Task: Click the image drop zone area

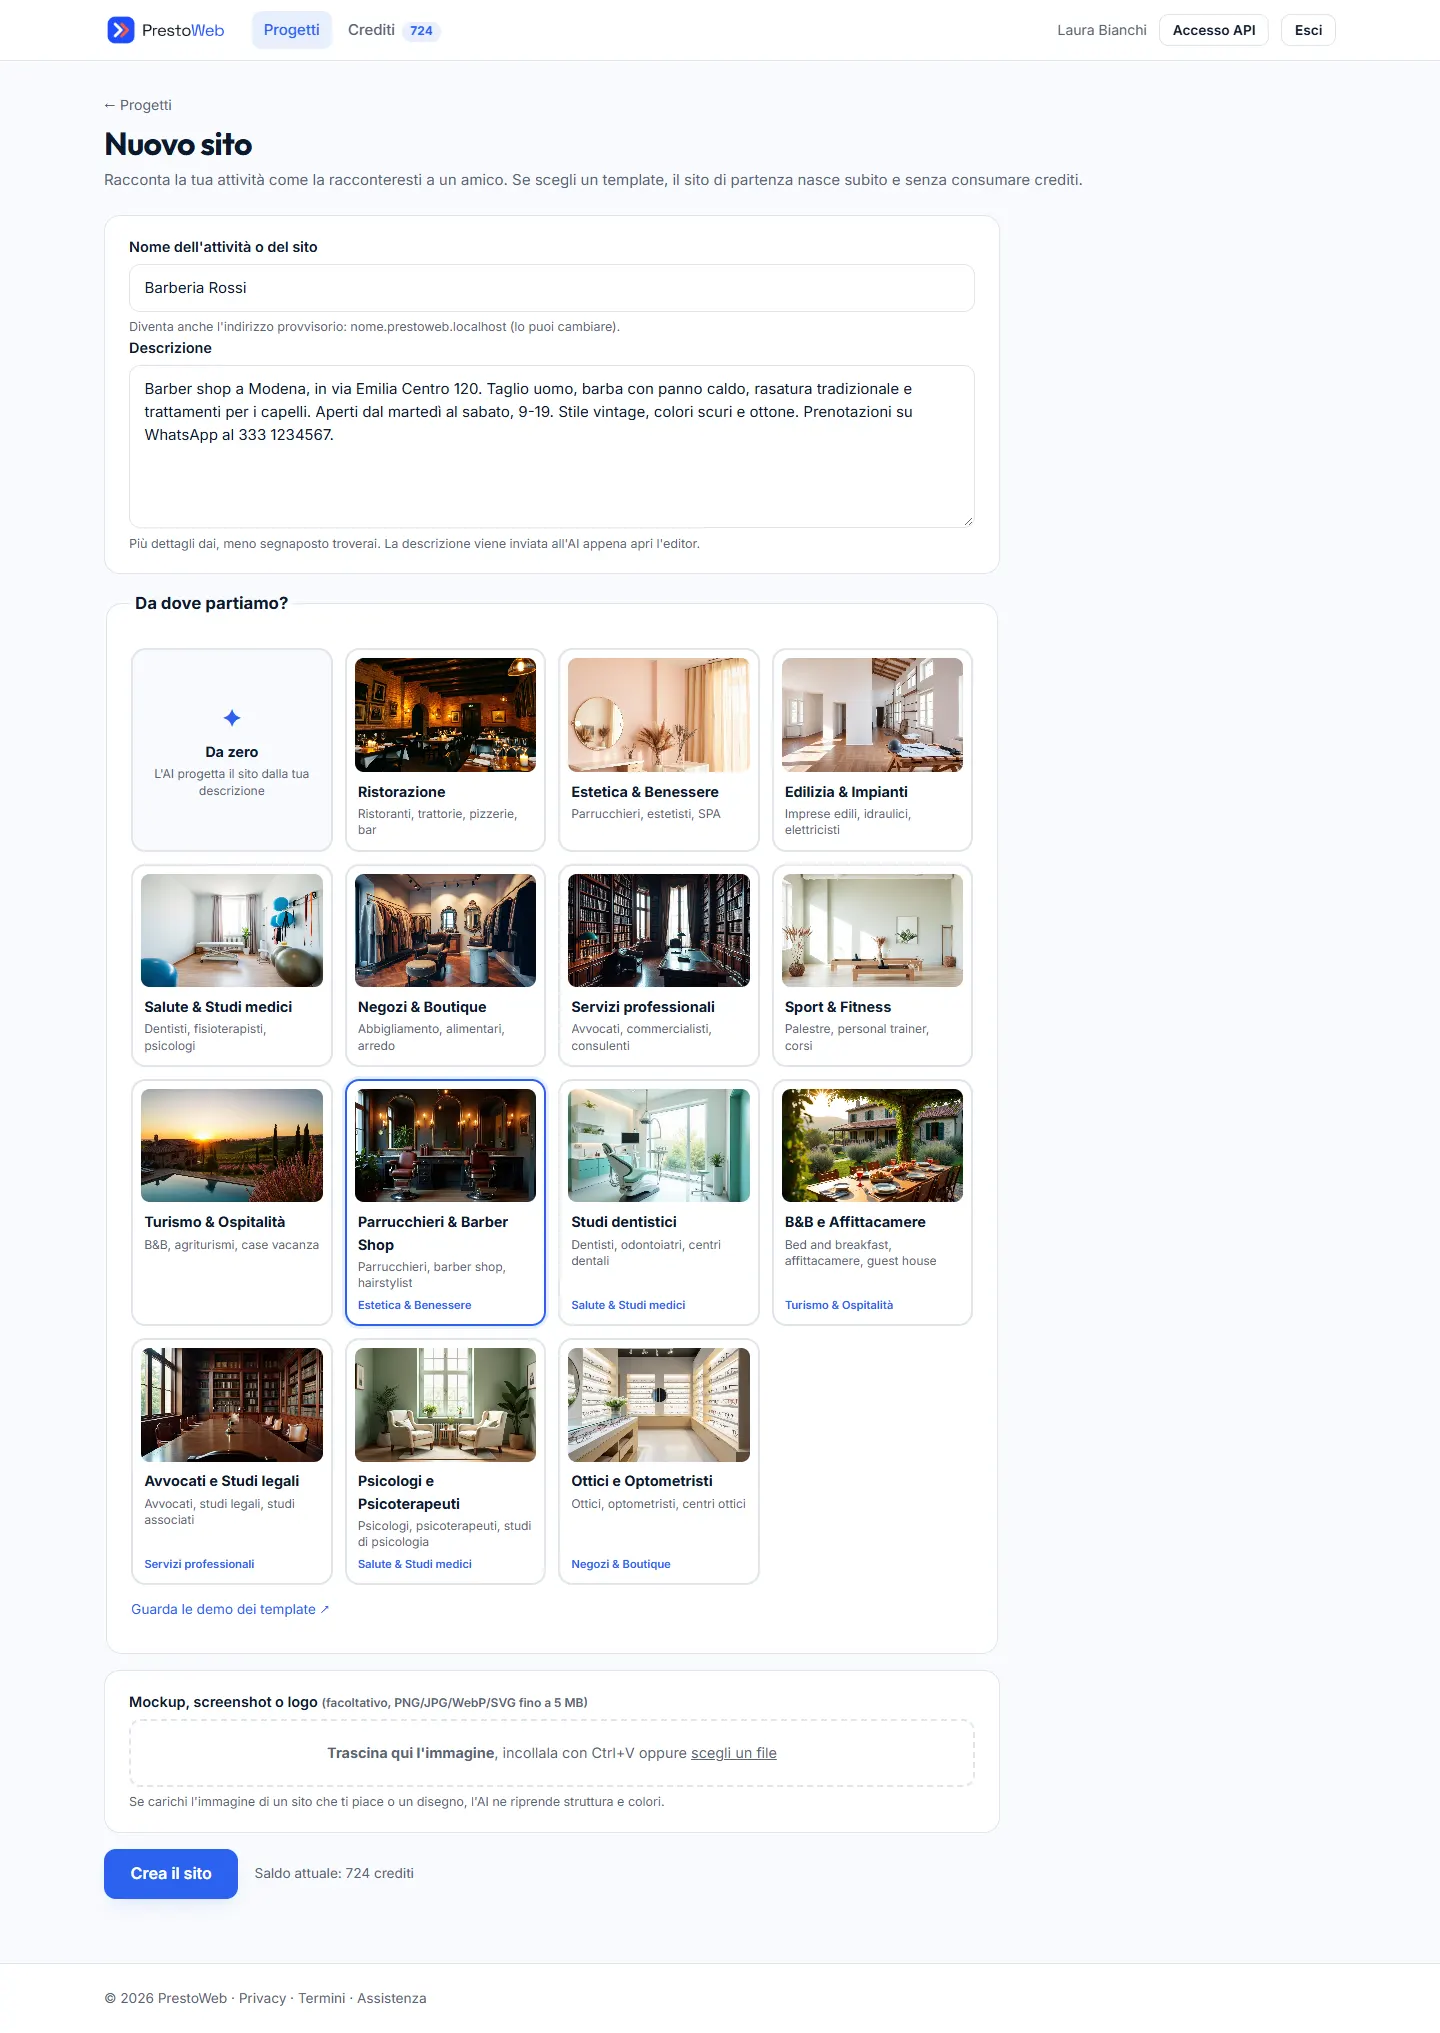Action: [x=551, y=1753]
